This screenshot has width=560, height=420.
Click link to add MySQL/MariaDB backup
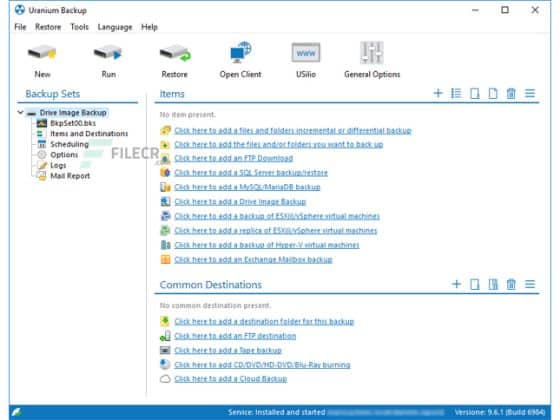point(247,187)
